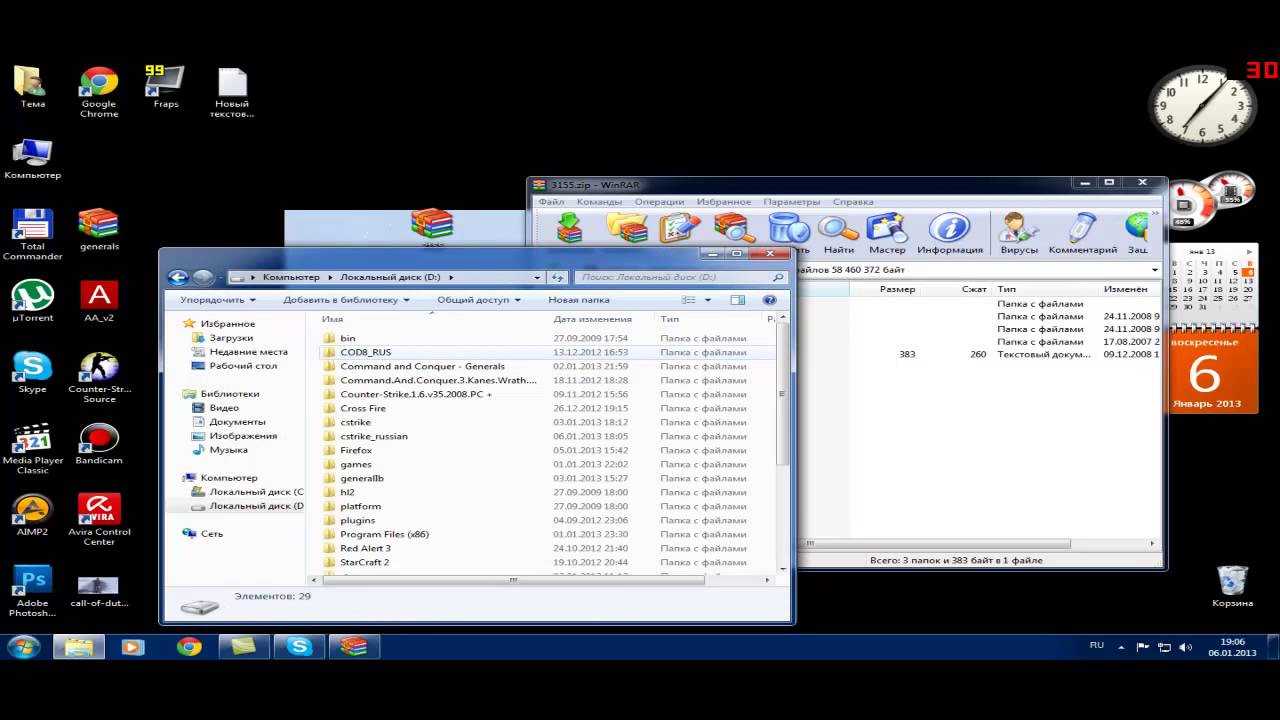
Task: Open the Упорядочить dropdown in Explorer
Action: pos(217,300)
